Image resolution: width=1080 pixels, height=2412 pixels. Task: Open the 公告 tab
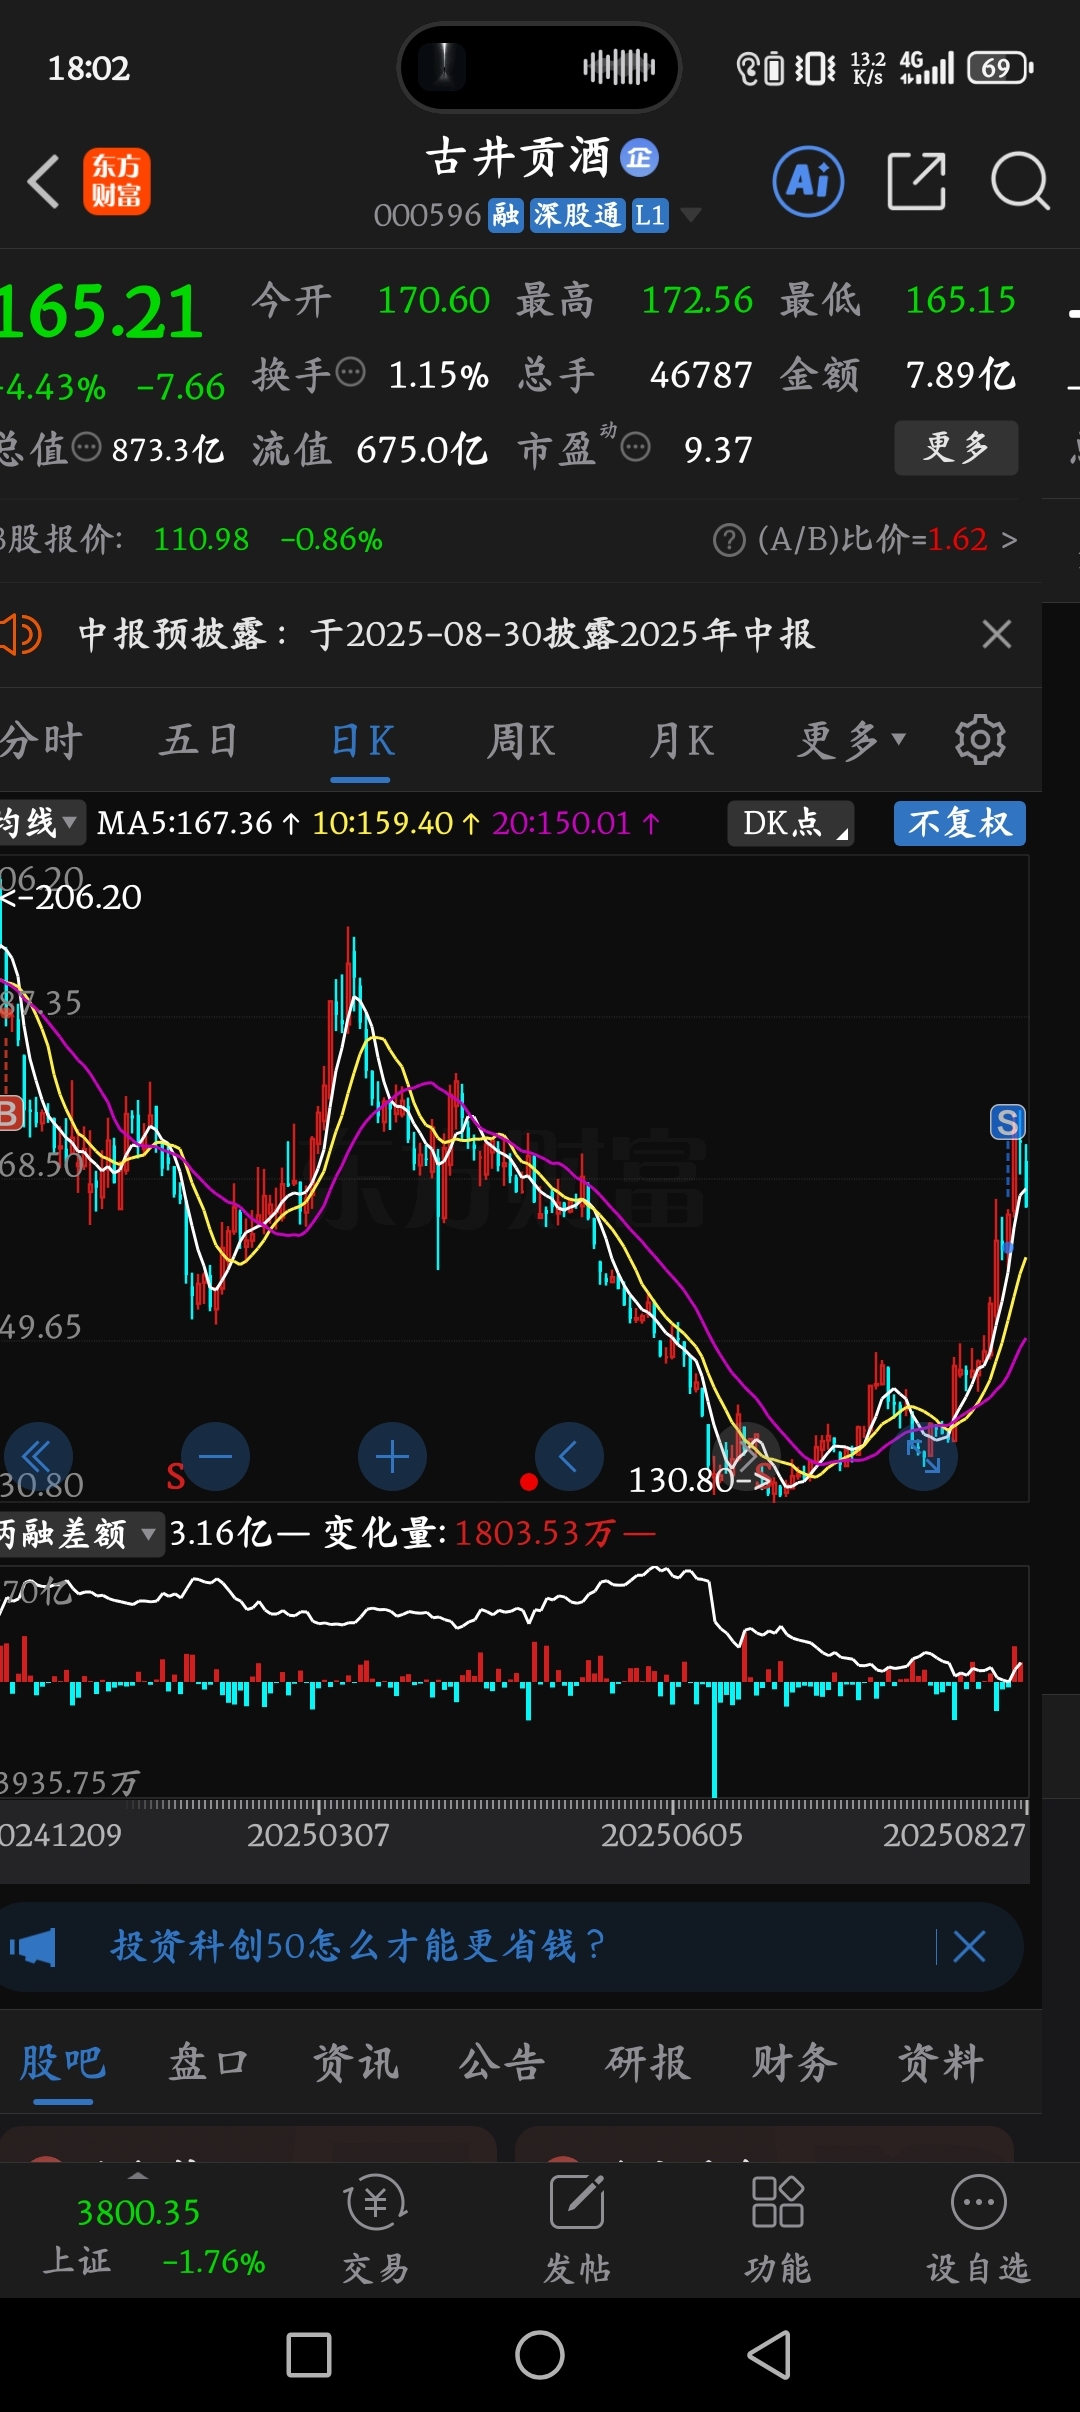click(x=501, y=2062)
